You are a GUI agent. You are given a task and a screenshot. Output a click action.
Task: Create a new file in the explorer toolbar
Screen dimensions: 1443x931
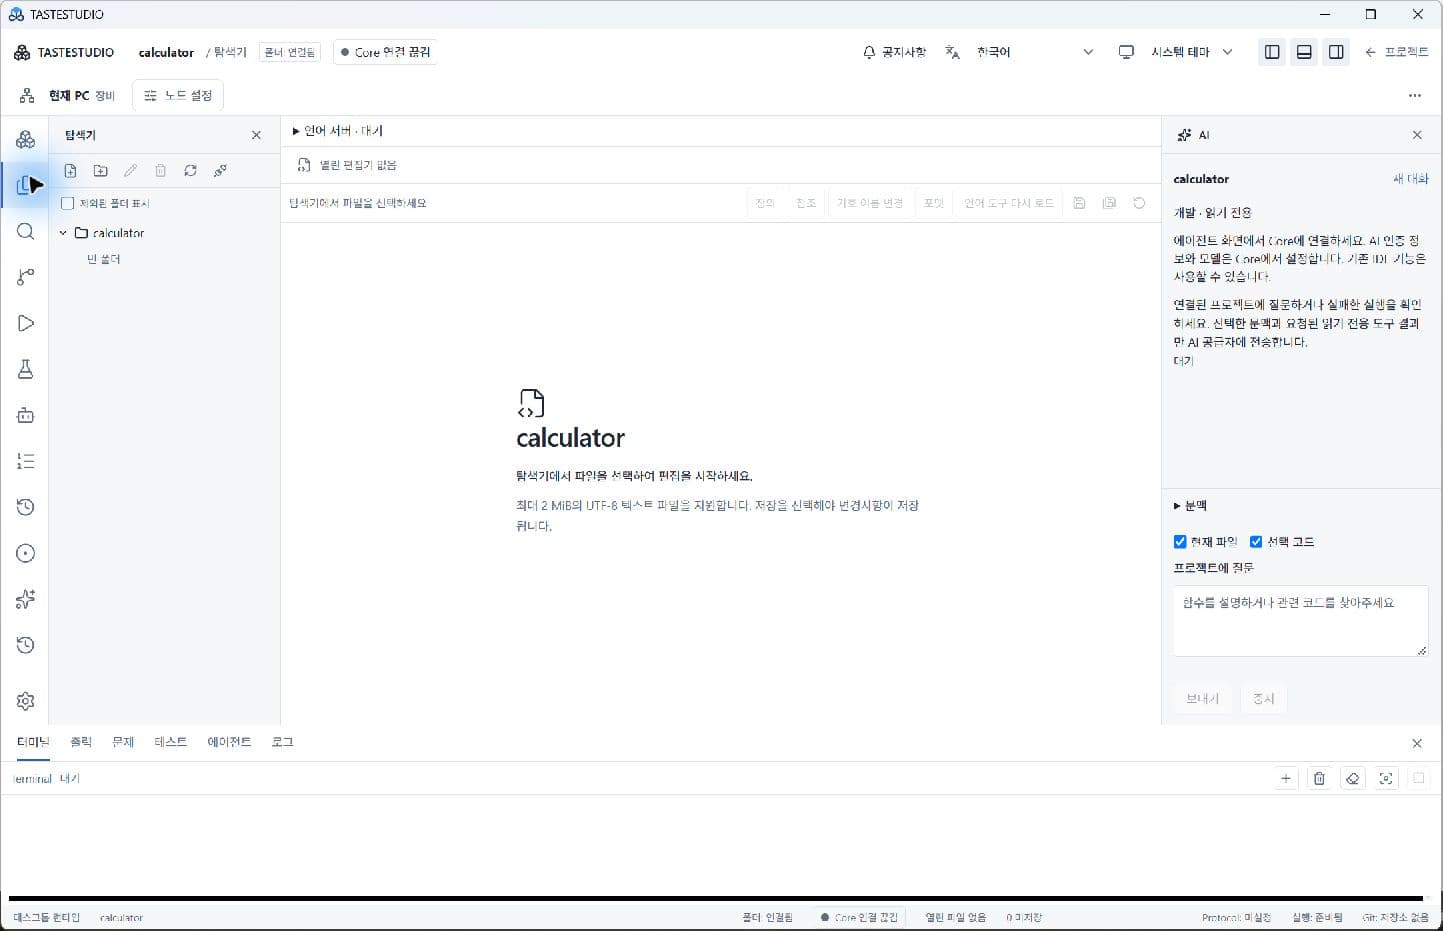click(x=71, y=171)
